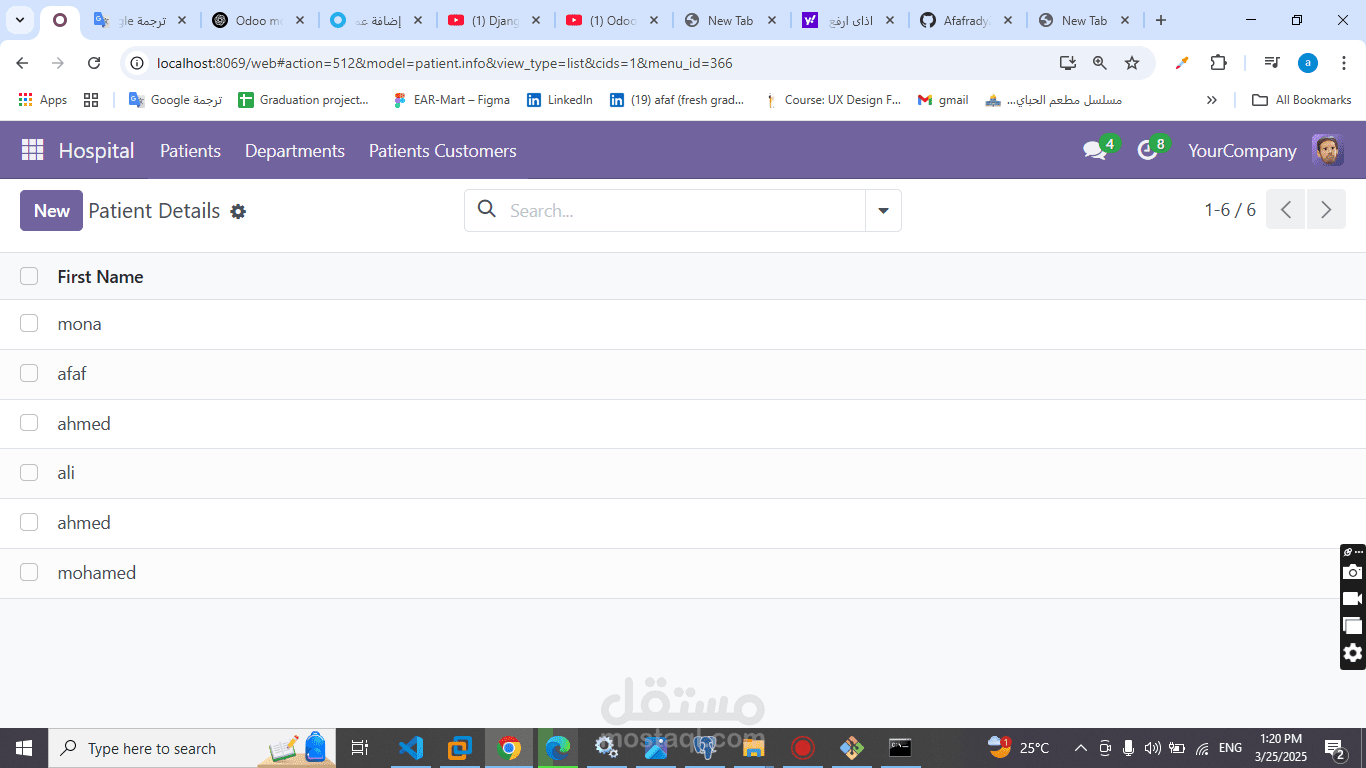Screen dimensions: 1366x768
Task: Reload the current page
Action: pyautogui.click(x=94, y=63)
